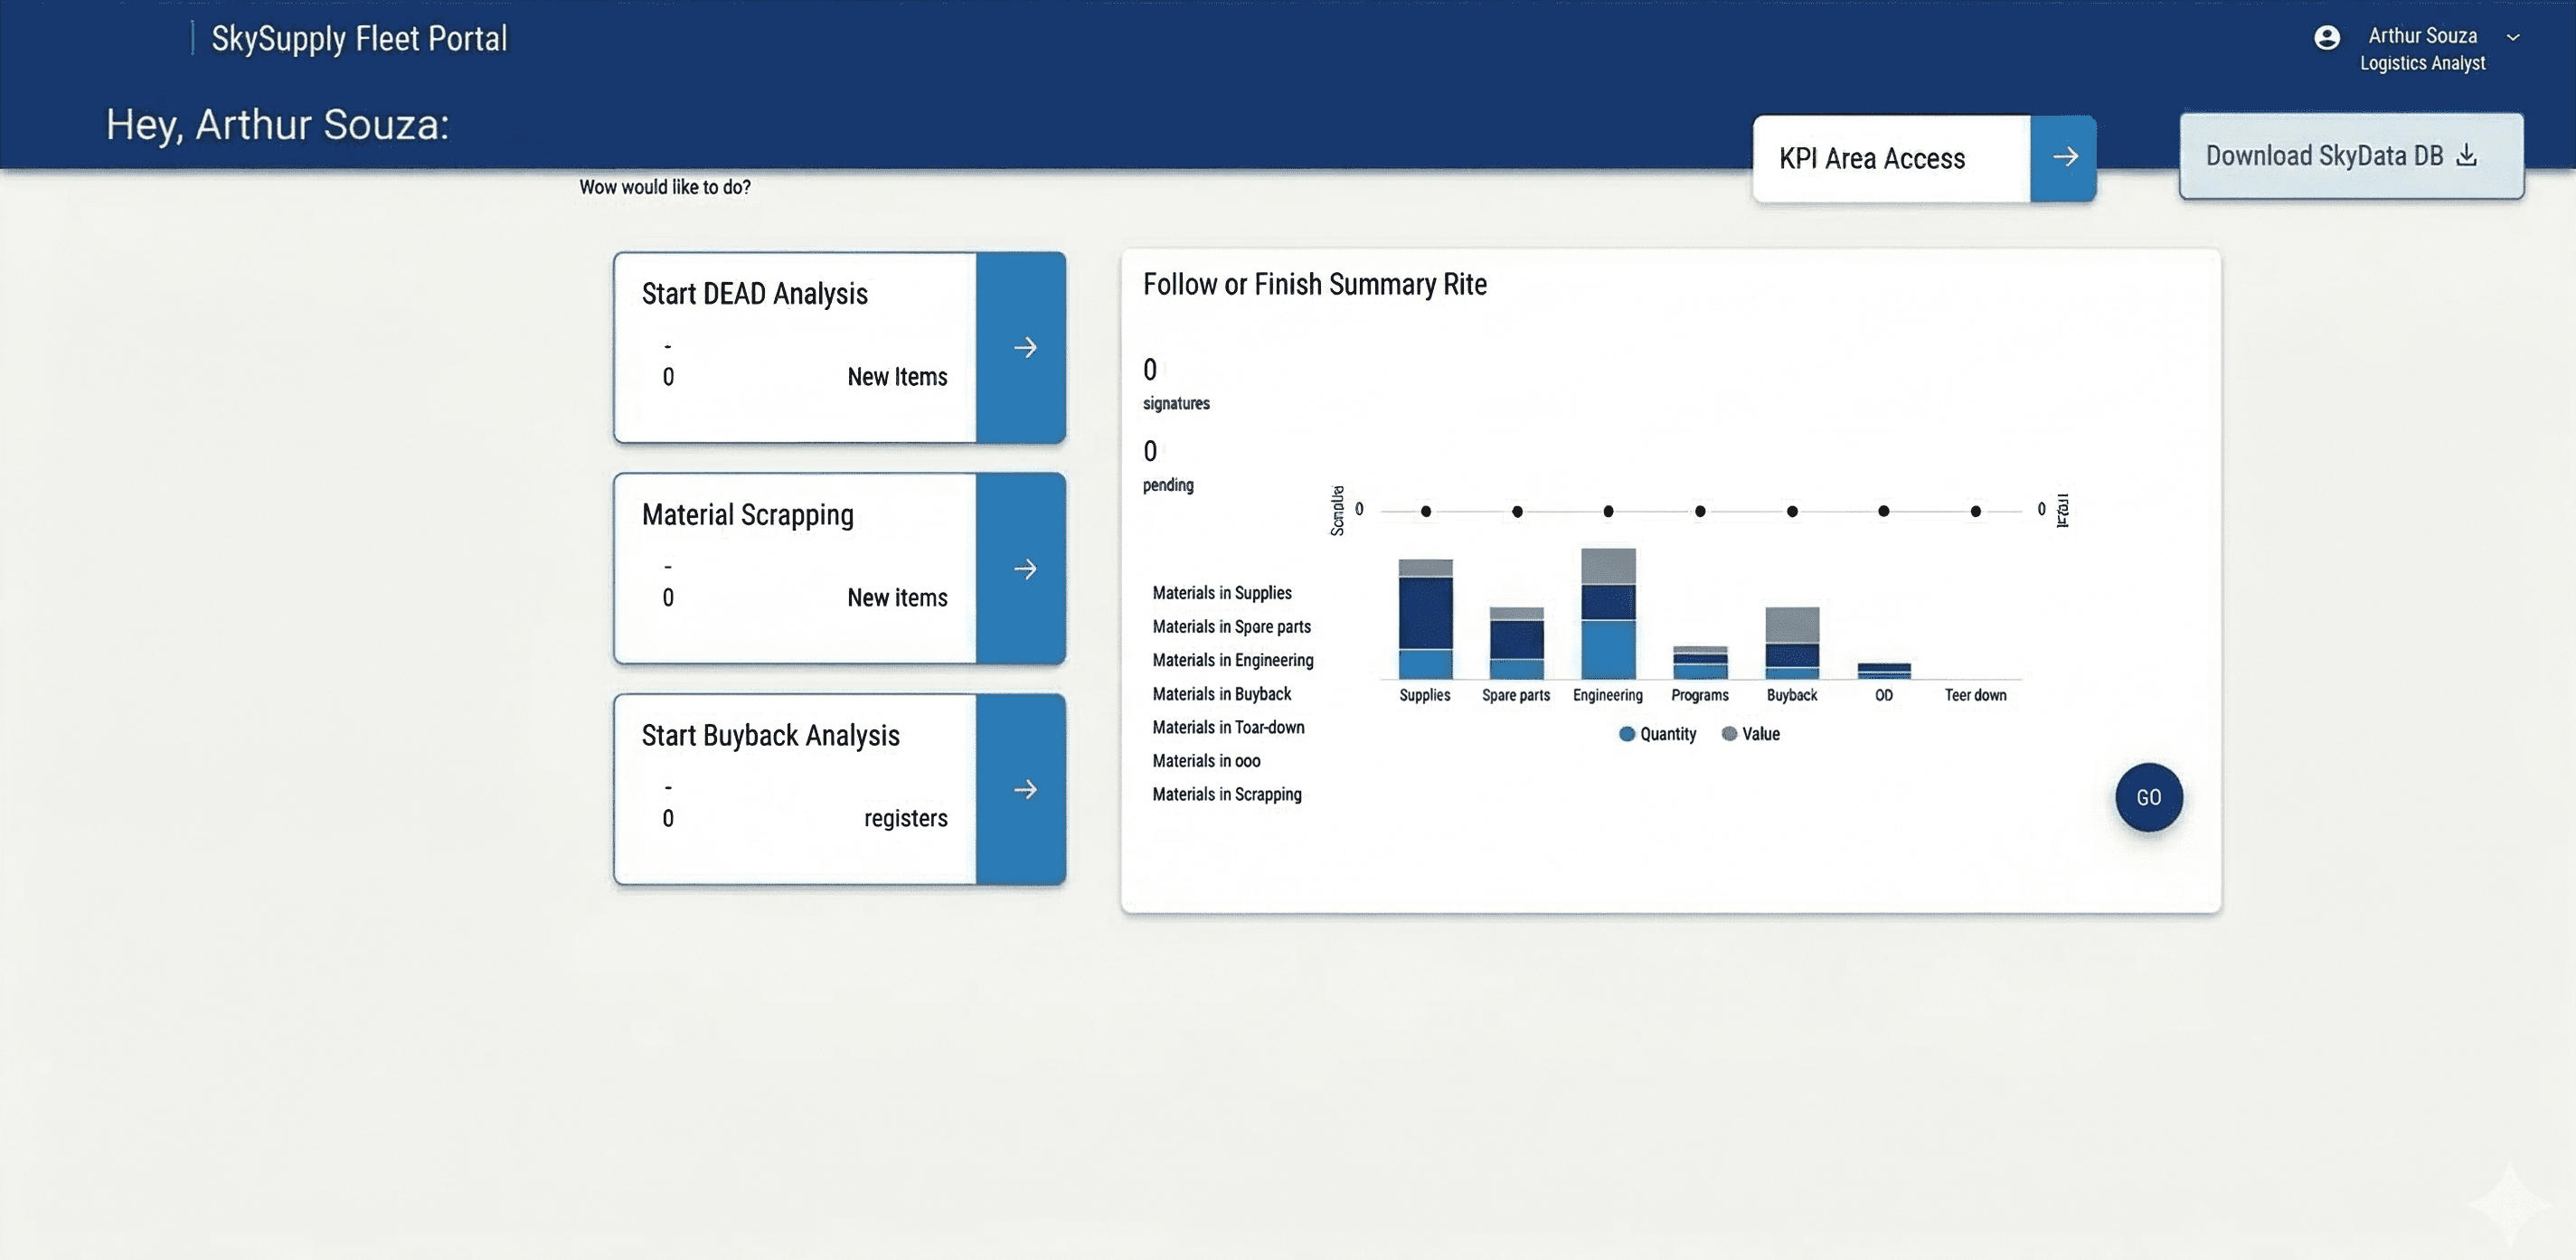Click the SkySupply Fleet Portal title

pyautogui.click(x=359, y=39)
